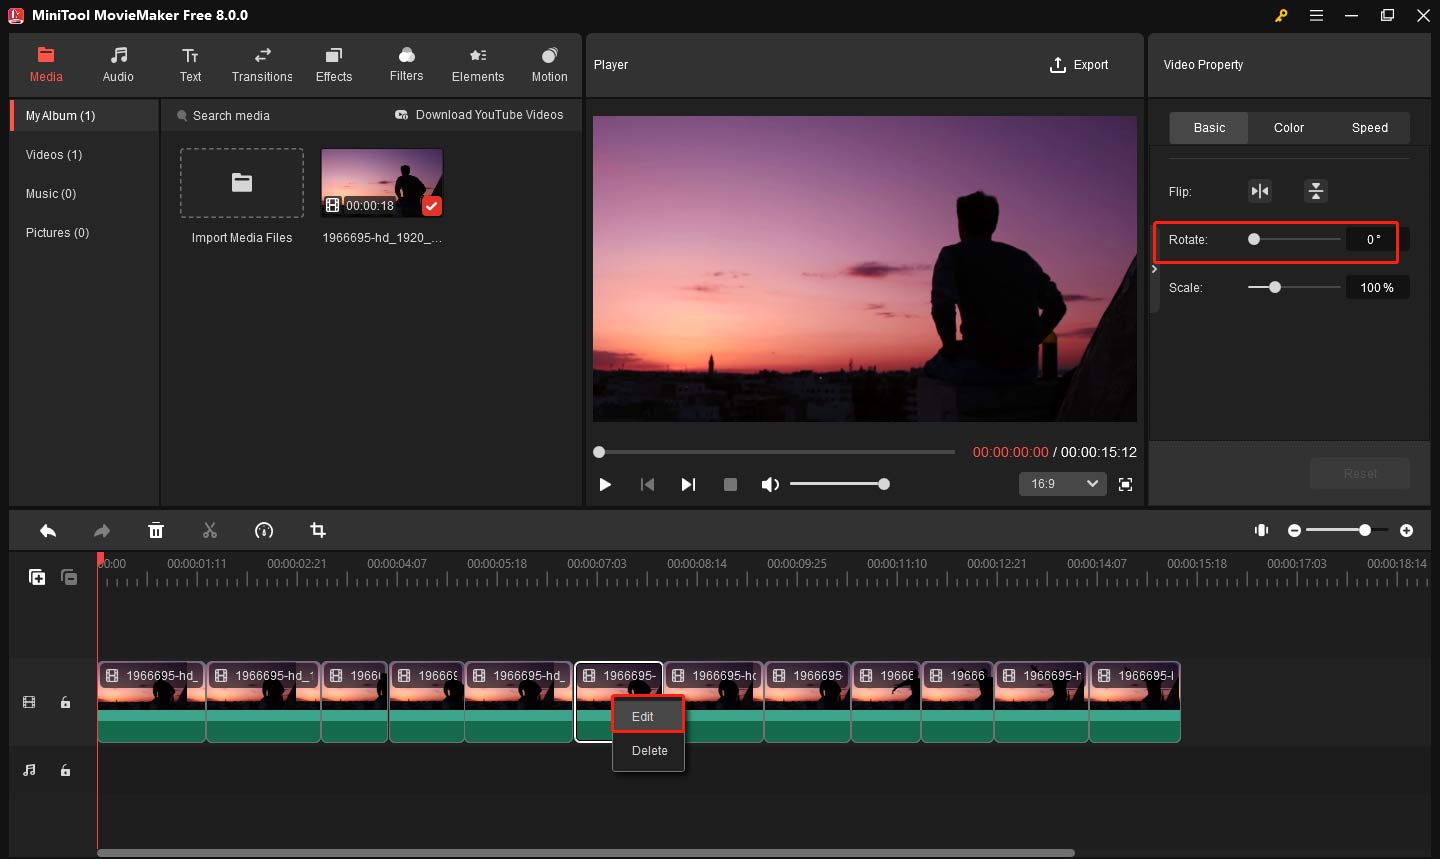Open the Effects tab
Viewport: 1440px width, 859px height.
tap(334, 64)
